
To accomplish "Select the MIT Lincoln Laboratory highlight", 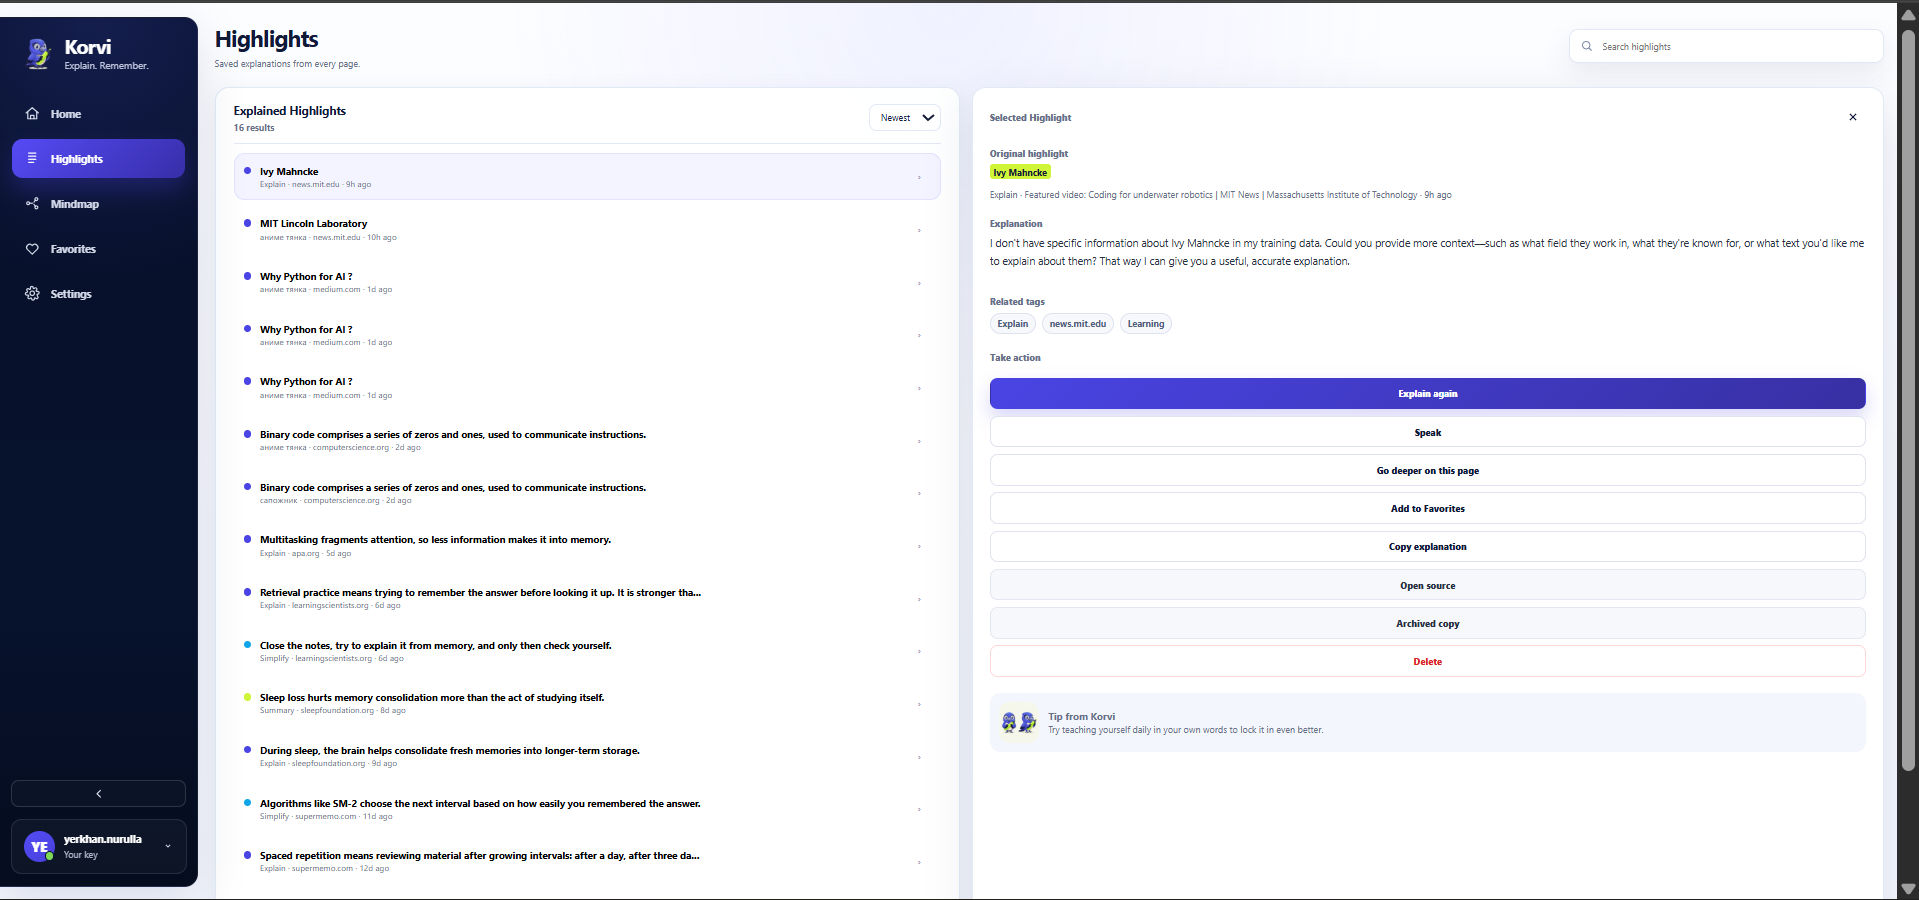I will point(587,230).
